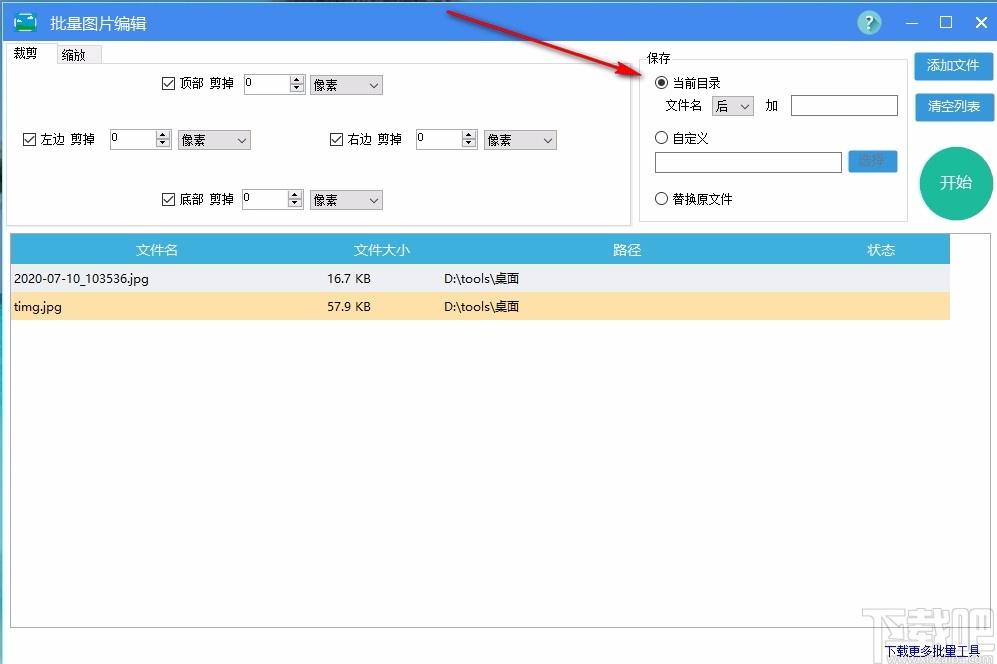The width and height of the screenshot is (997, 664).
Task: Decrease the 顶部 剪掉 value with down arrow
Action: tap(297, 88)
